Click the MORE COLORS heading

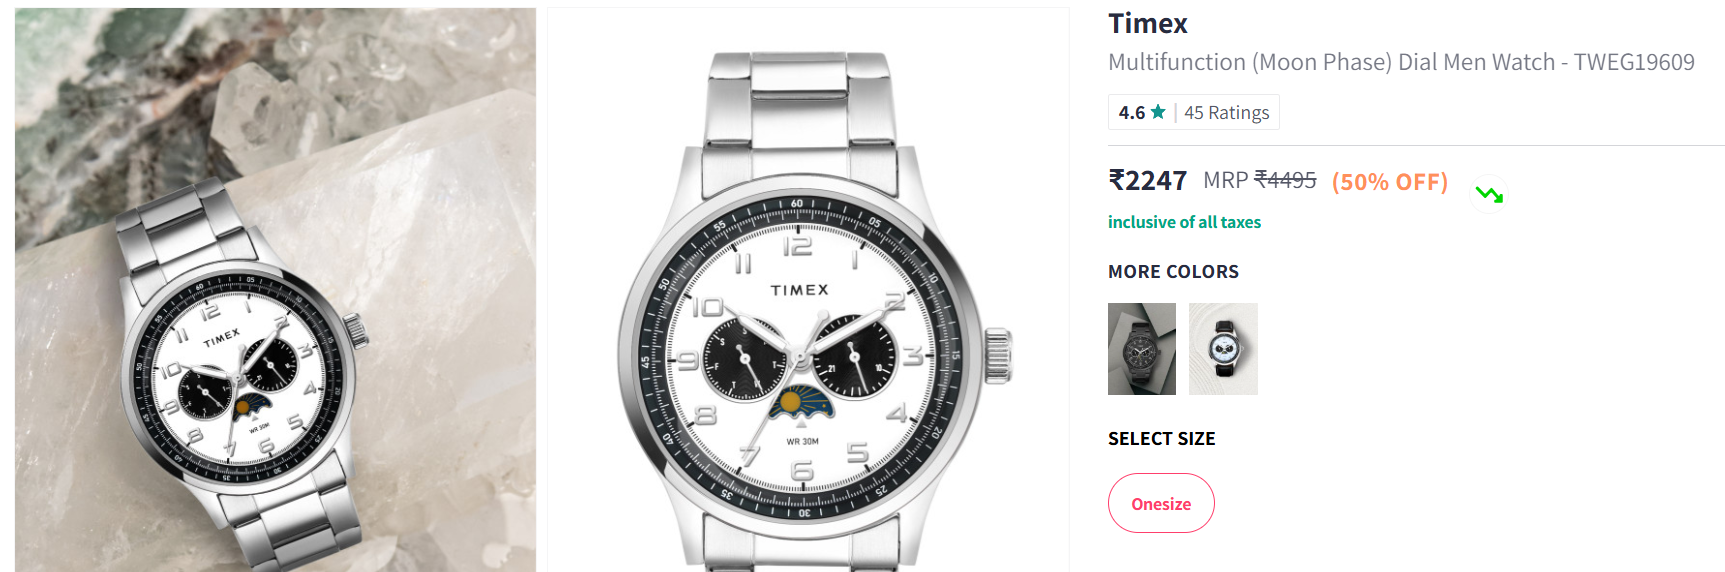1173,272
